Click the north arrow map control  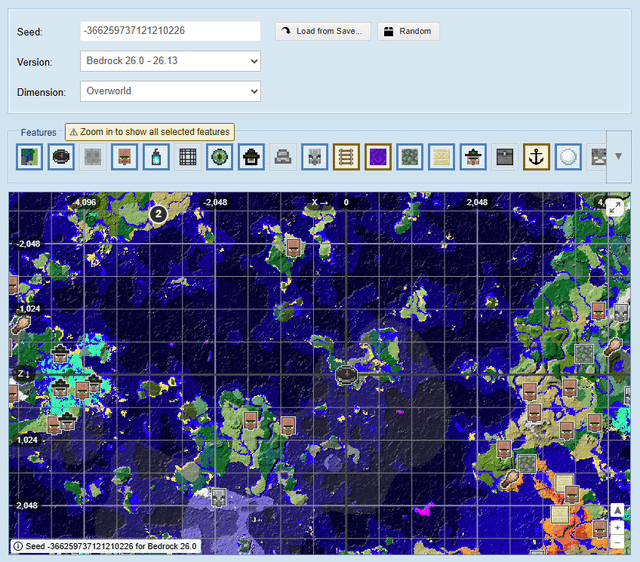617,511
